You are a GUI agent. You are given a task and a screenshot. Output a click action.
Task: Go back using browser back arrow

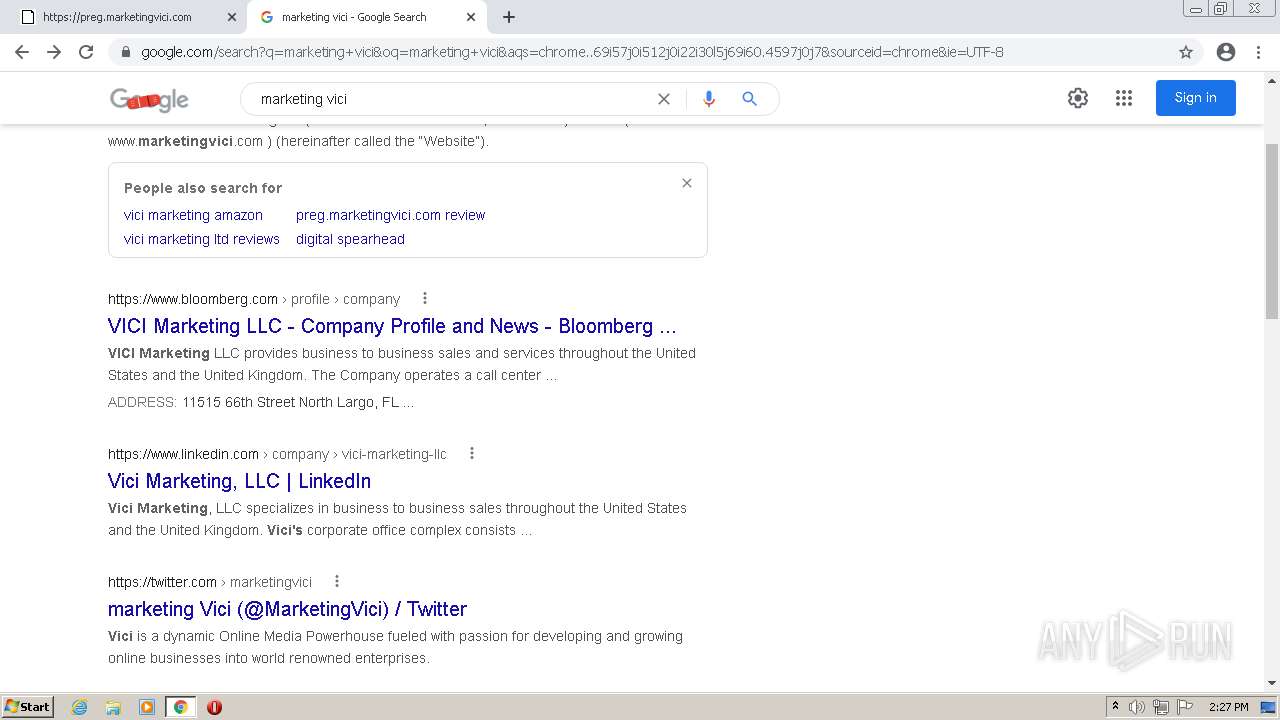[22, 52]
